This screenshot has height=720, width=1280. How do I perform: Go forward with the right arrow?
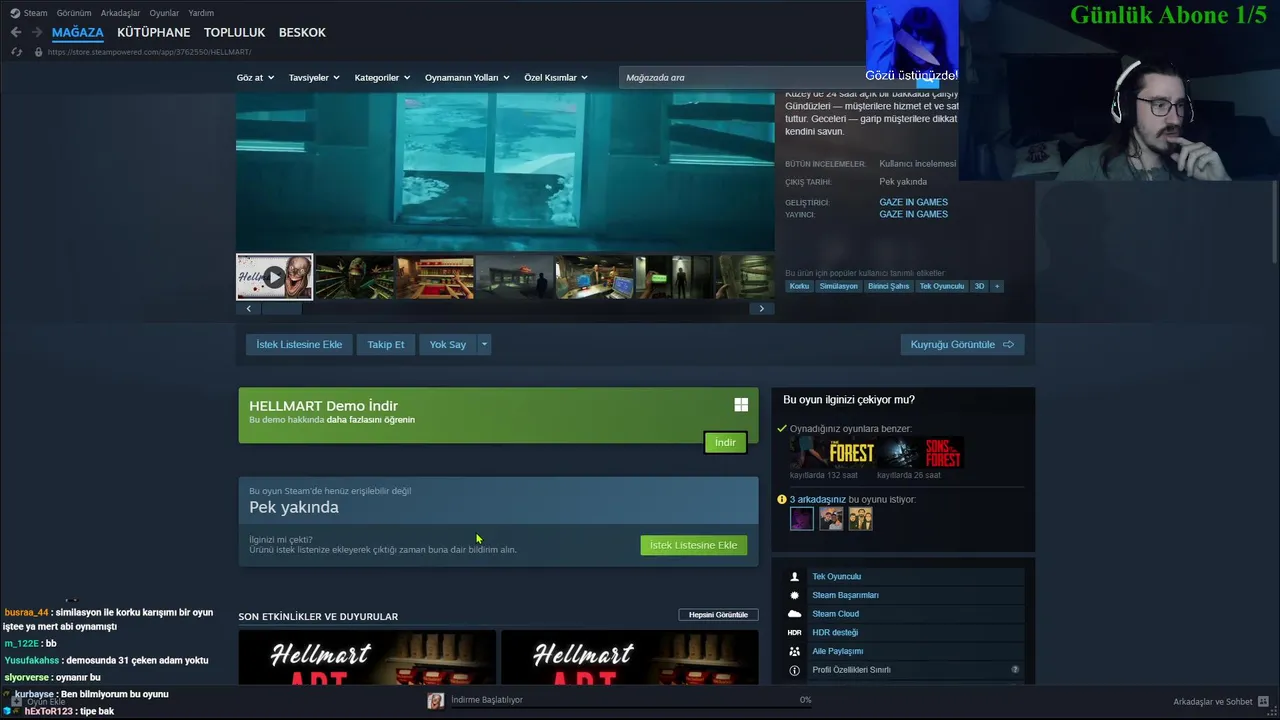tap(37, 32)
